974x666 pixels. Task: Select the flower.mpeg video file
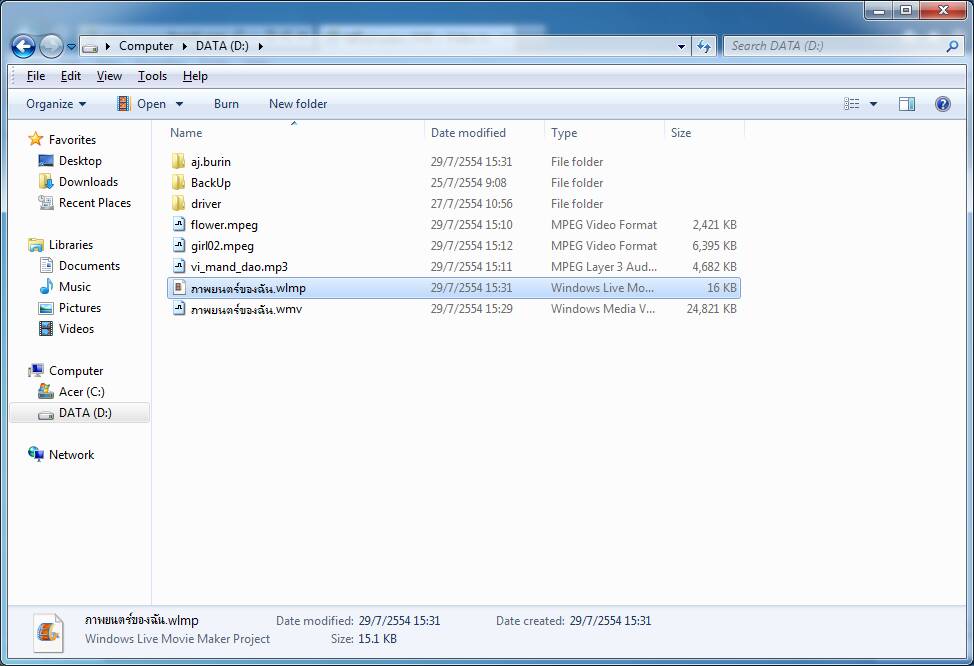tap(224, 225)
